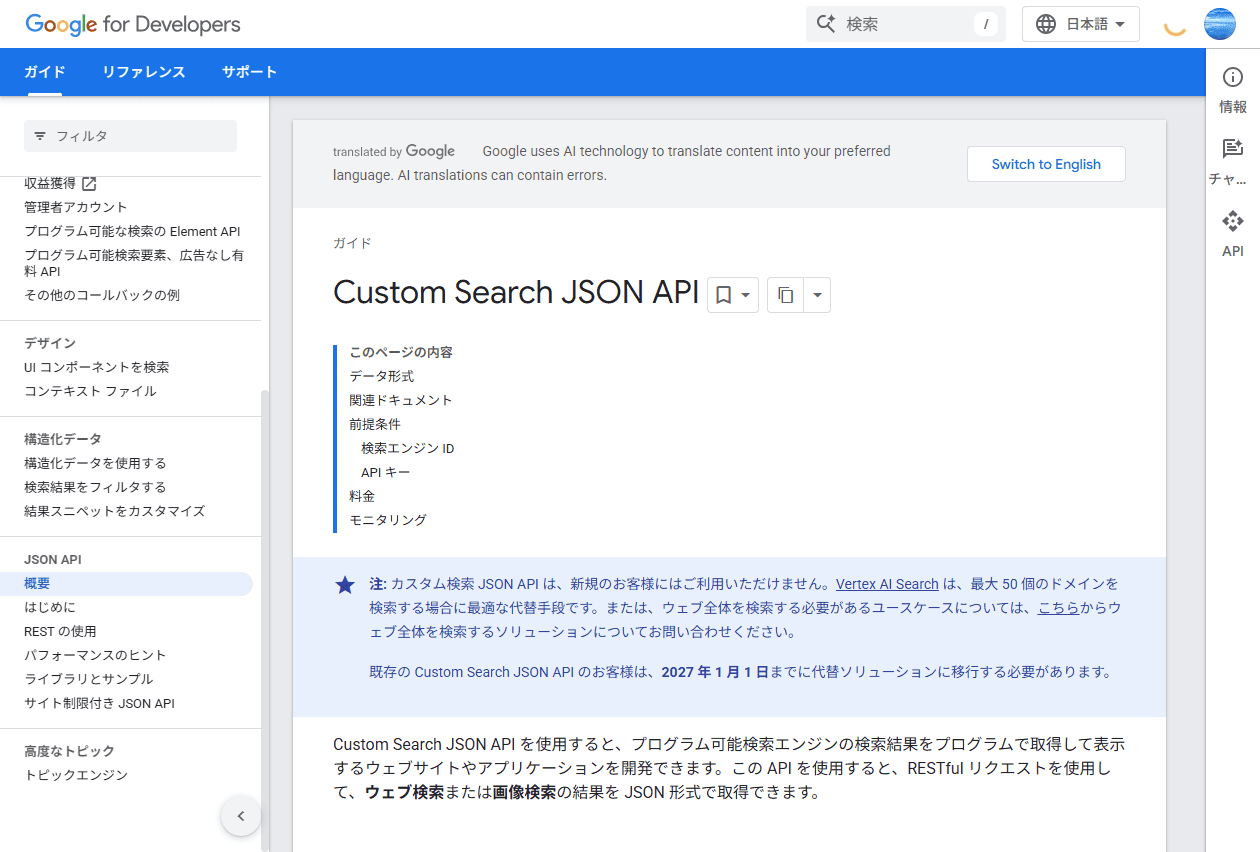Screen dimensions: 1260x852
Task: Expand the bookmark dropdown arrow
Action: click(x=746, y=295)
